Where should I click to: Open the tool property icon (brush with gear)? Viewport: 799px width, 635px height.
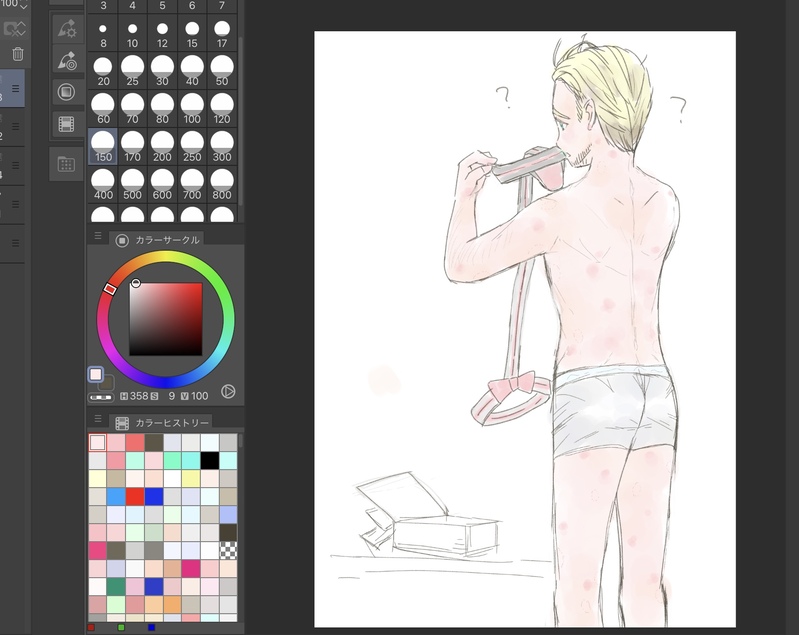(x=67, y=29)
